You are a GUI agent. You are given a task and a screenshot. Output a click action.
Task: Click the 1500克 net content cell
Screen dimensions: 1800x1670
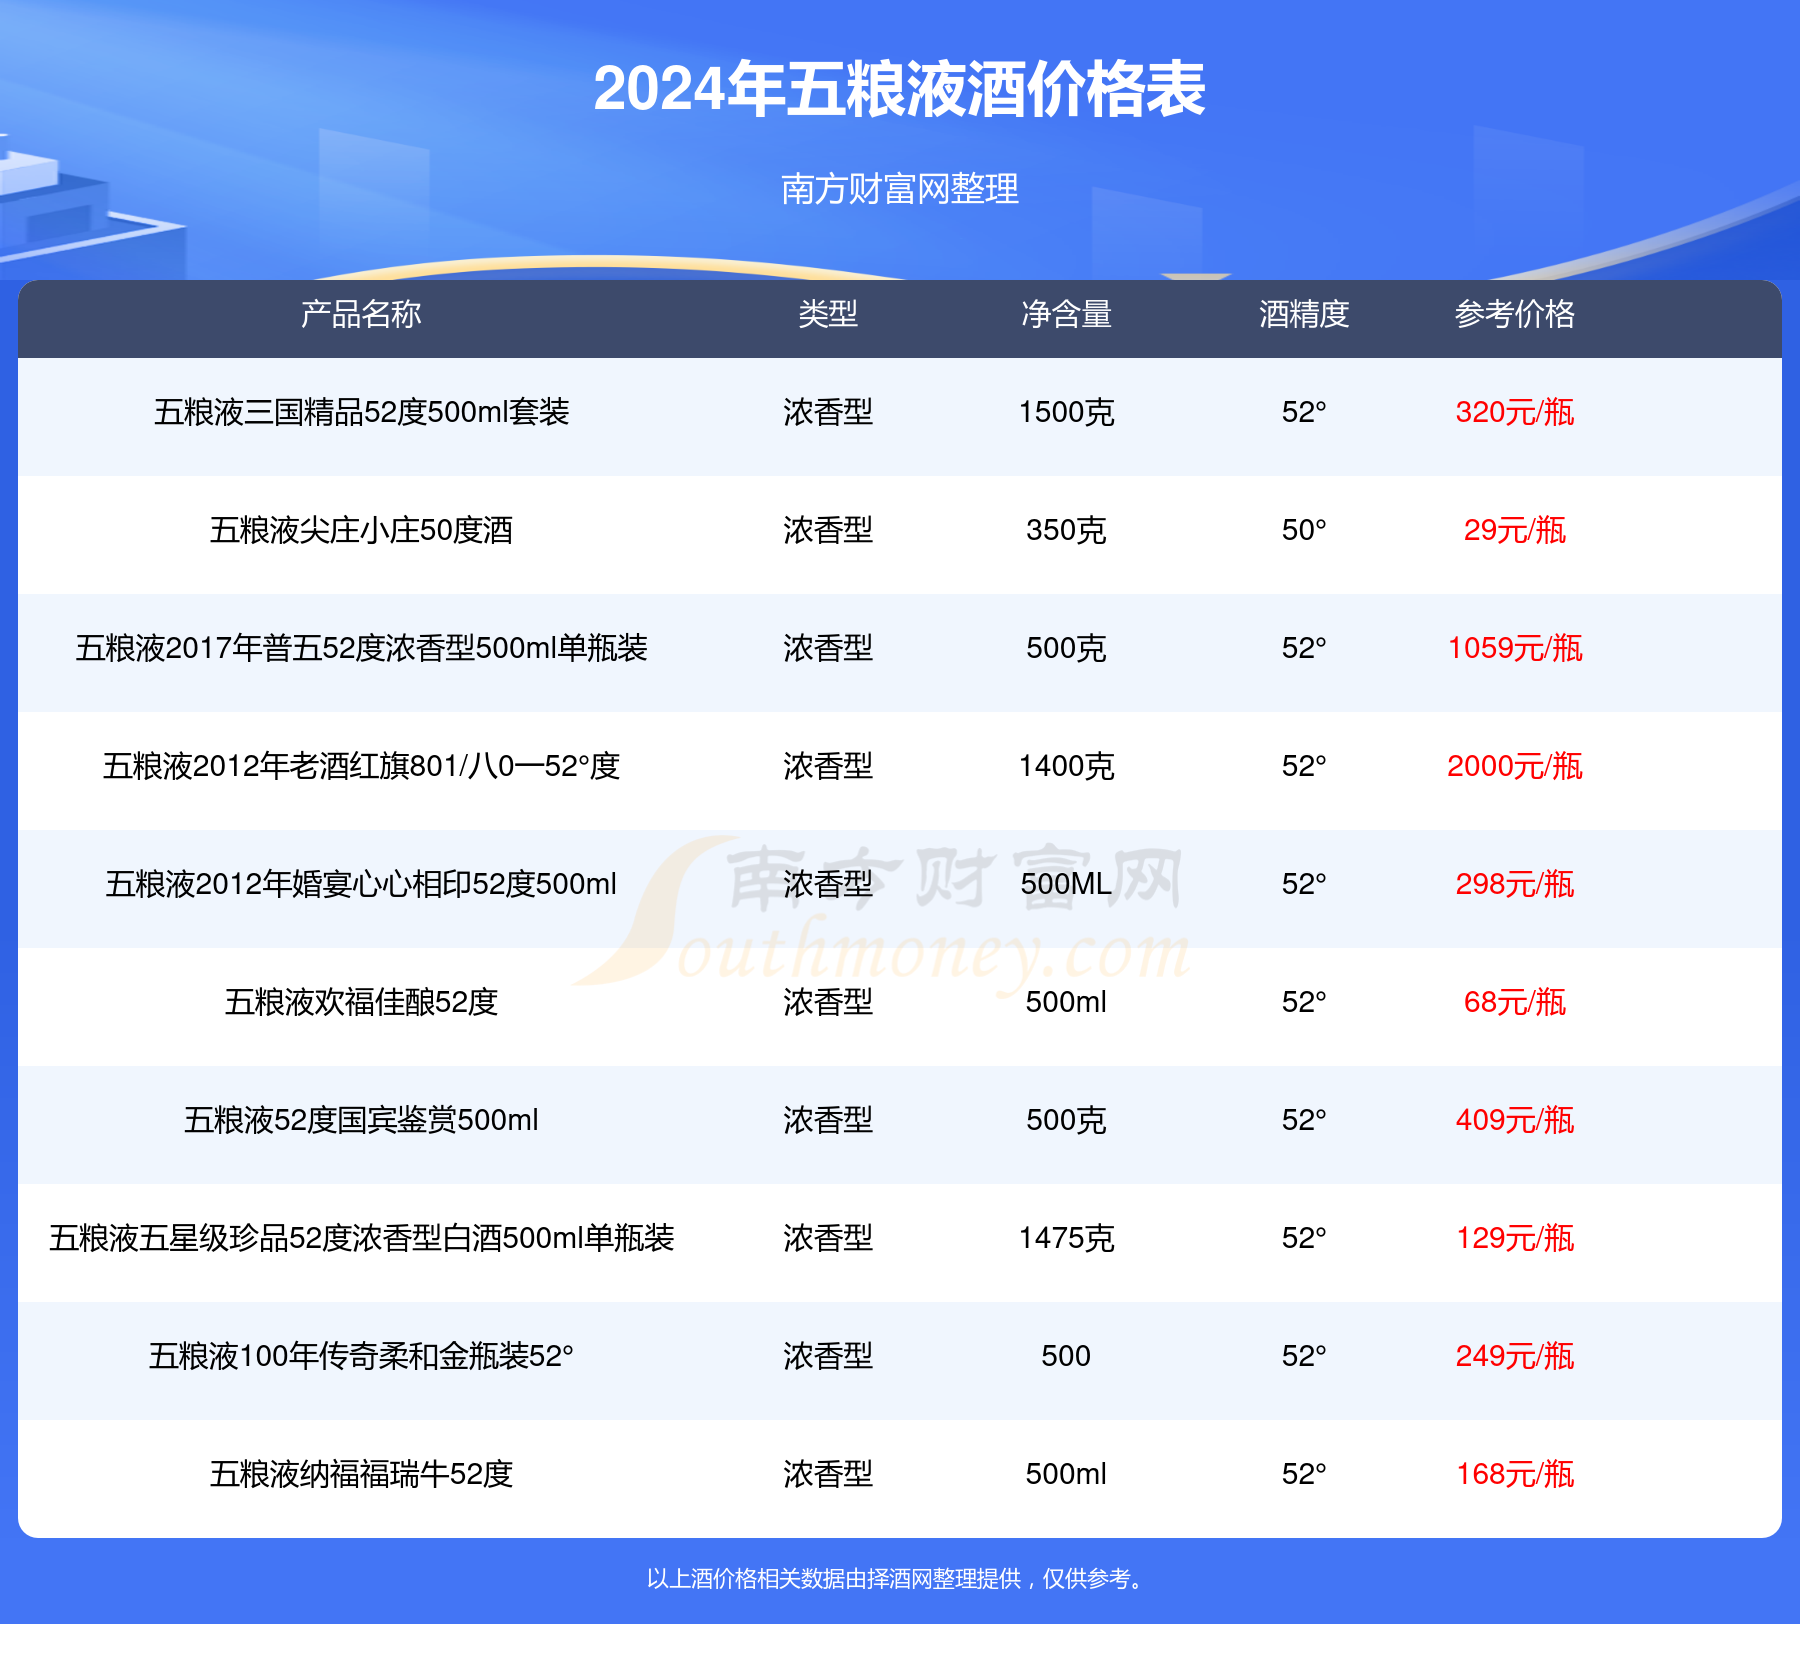click(x=1066, y=412)
